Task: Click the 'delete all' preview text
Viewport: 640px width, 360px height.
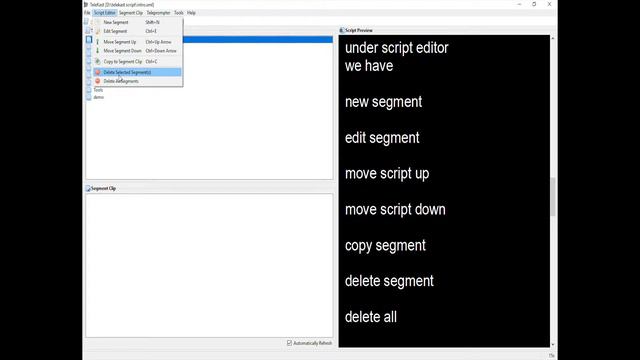Action: [x=371, y=317]
